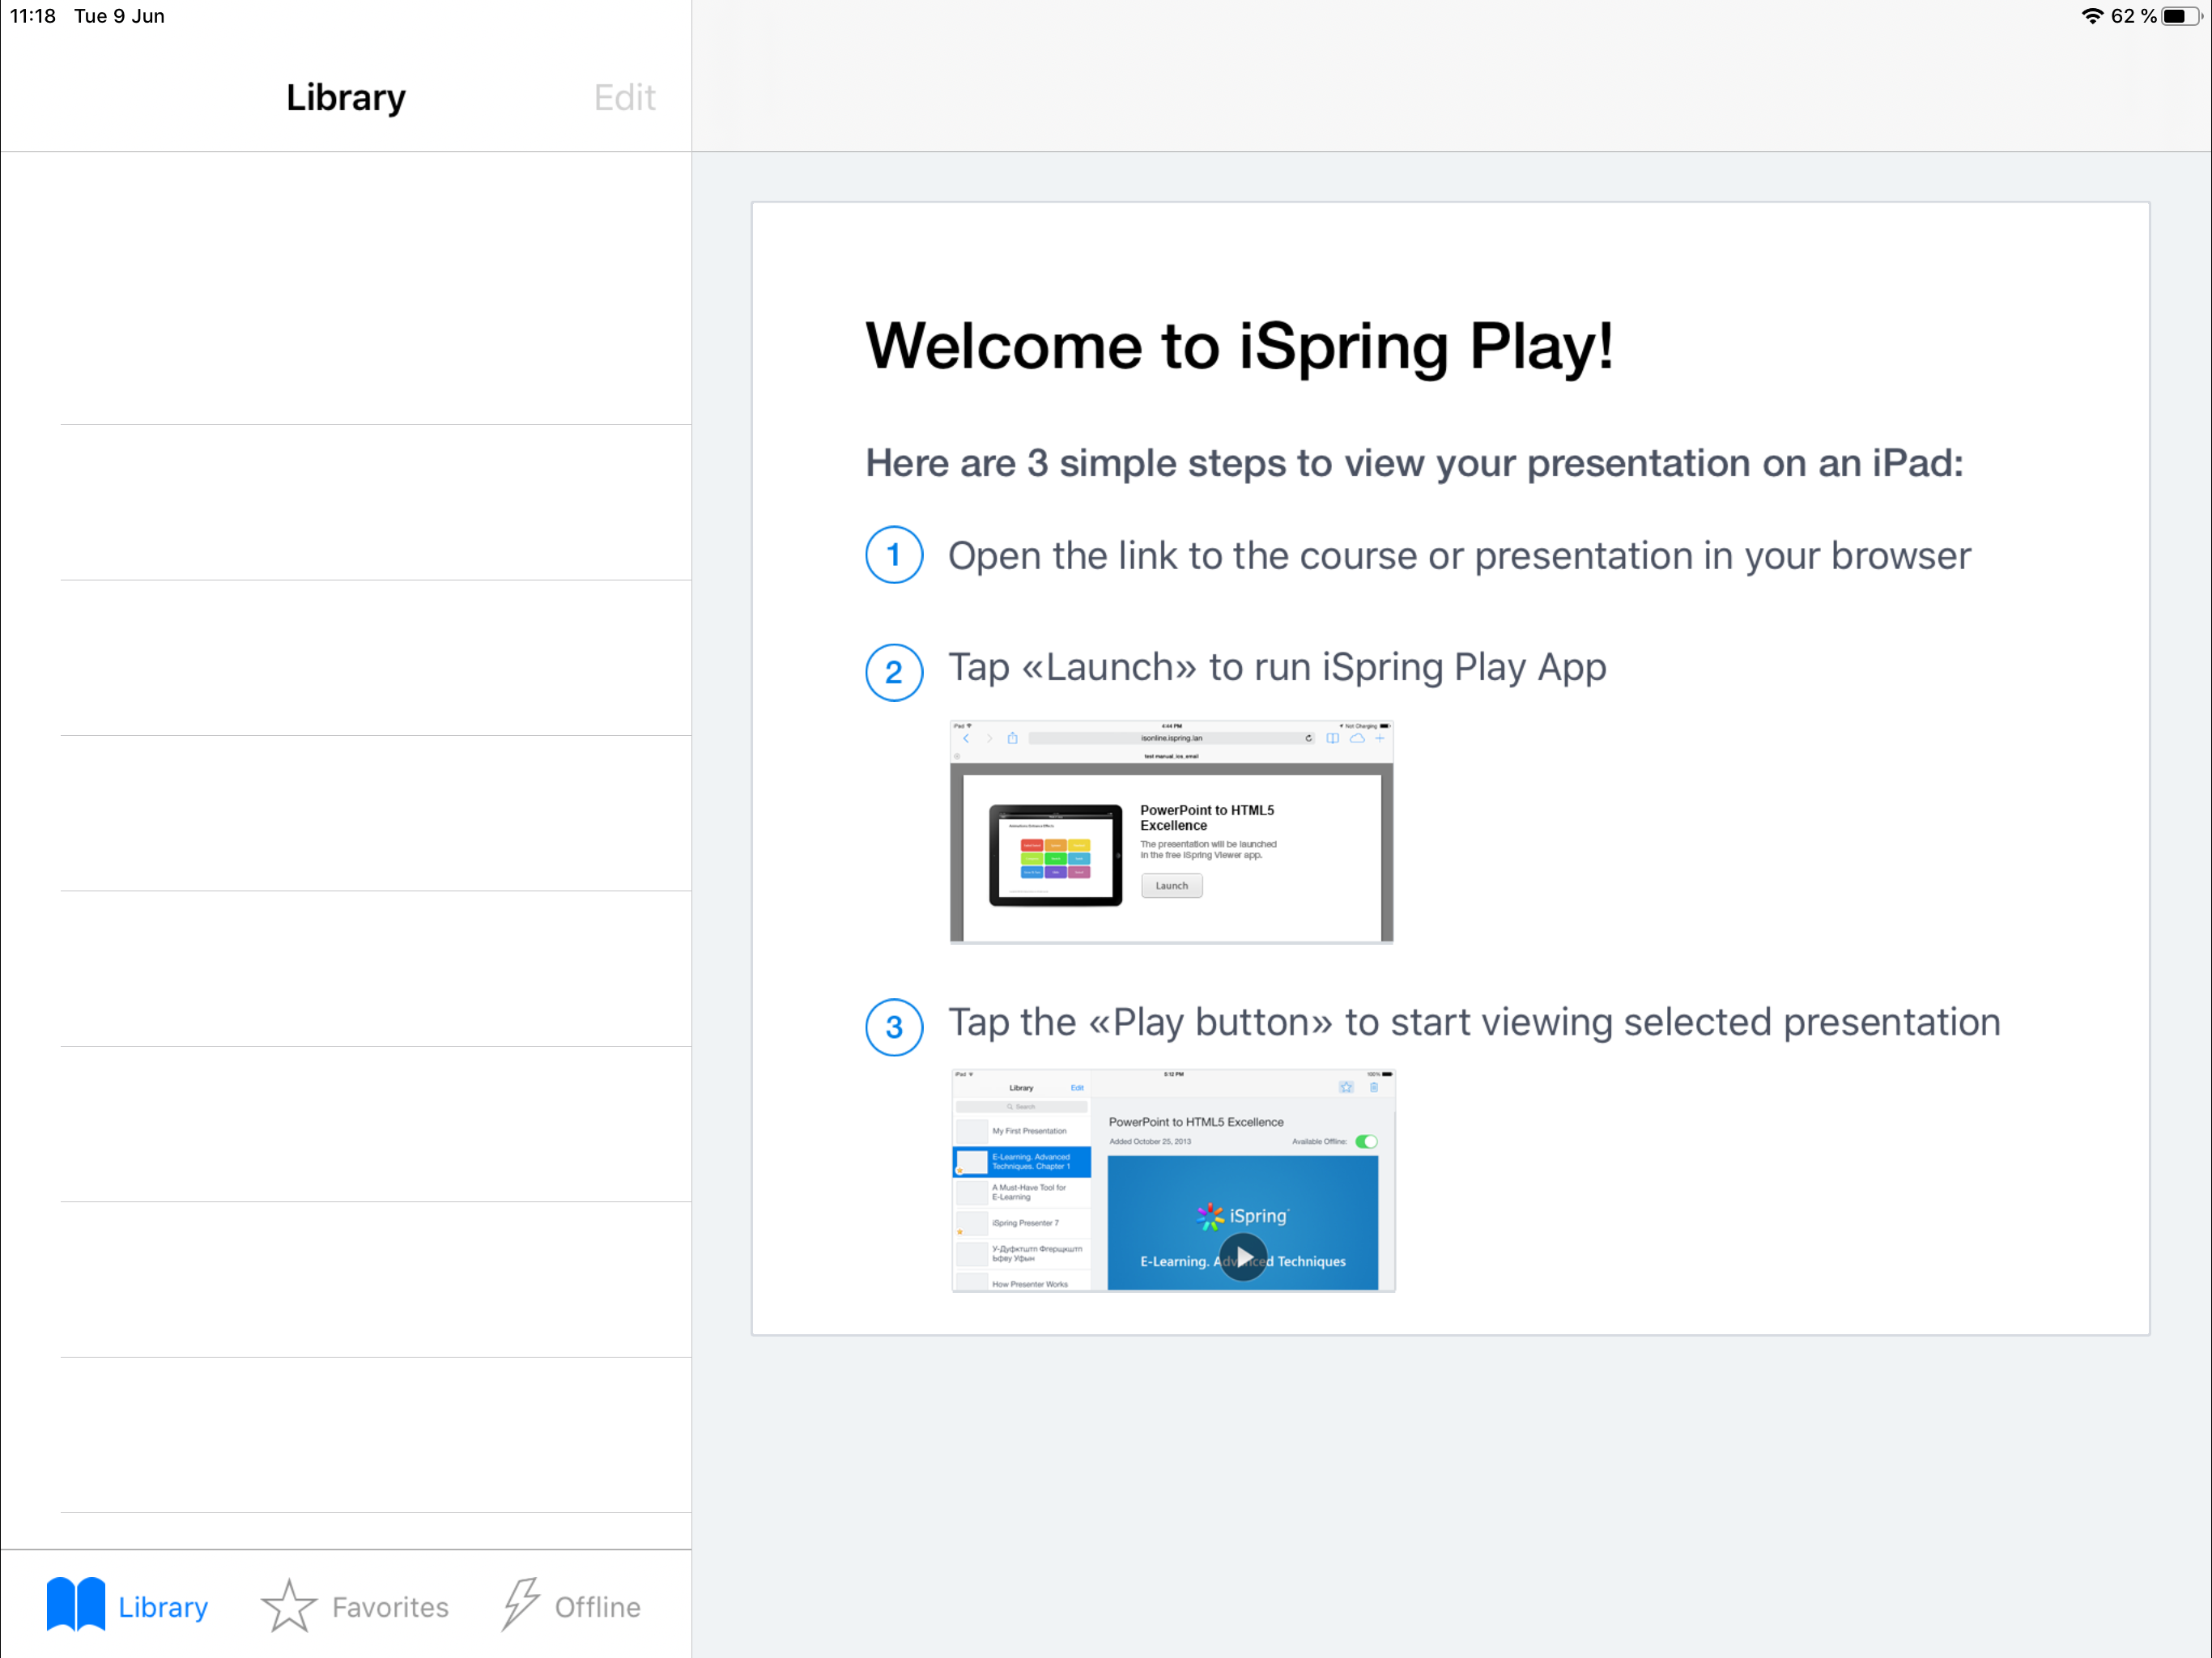Image resolution: width=2212 pixels, height=1658 pixels.
Task: Click the Wi-Fi status icon
Action: coord(2092,16)
